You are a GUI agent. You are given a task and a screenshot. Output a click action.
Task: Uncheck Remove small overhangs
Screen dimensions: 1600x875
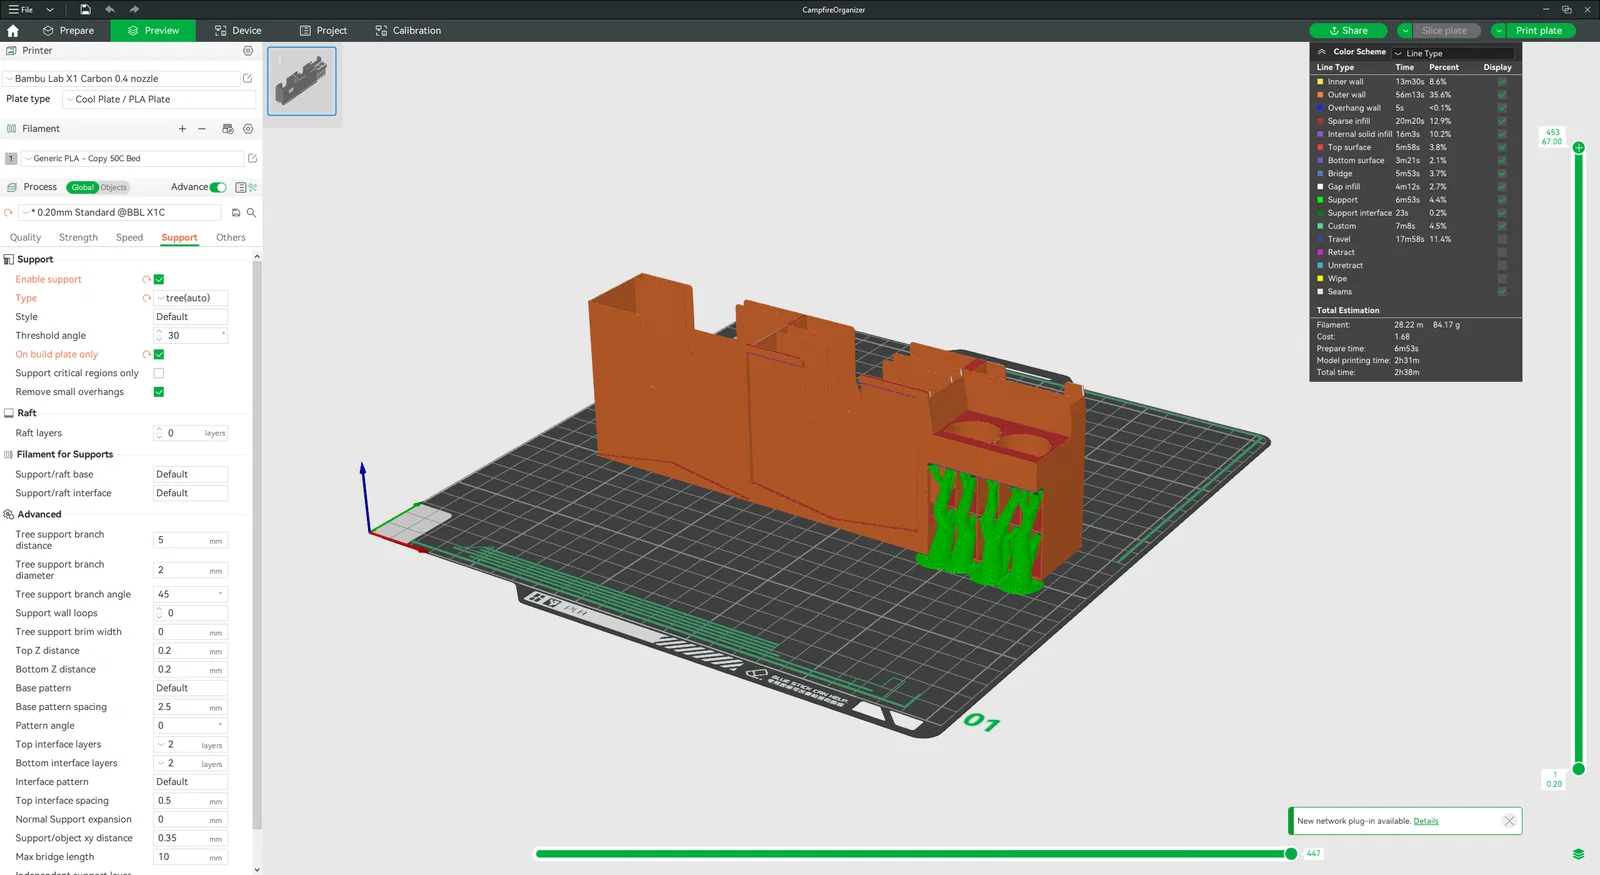click(x=159, y=392)
